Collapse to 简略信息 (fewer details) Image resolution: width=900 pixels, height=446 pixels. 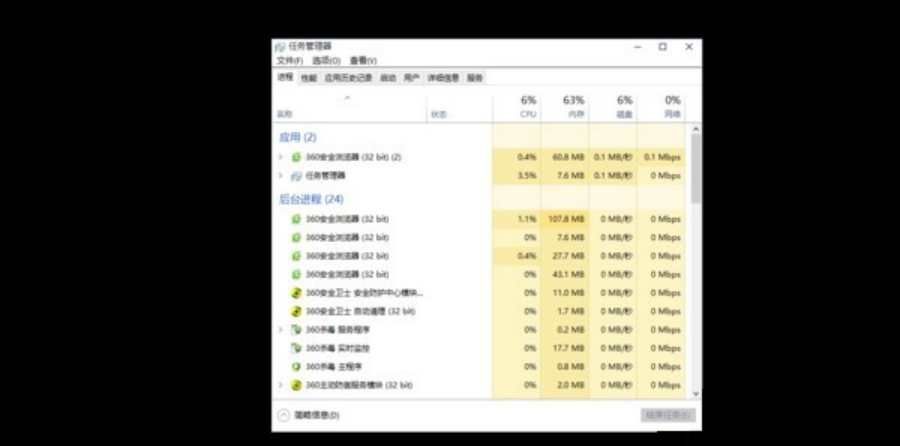(x=308, y=415)
